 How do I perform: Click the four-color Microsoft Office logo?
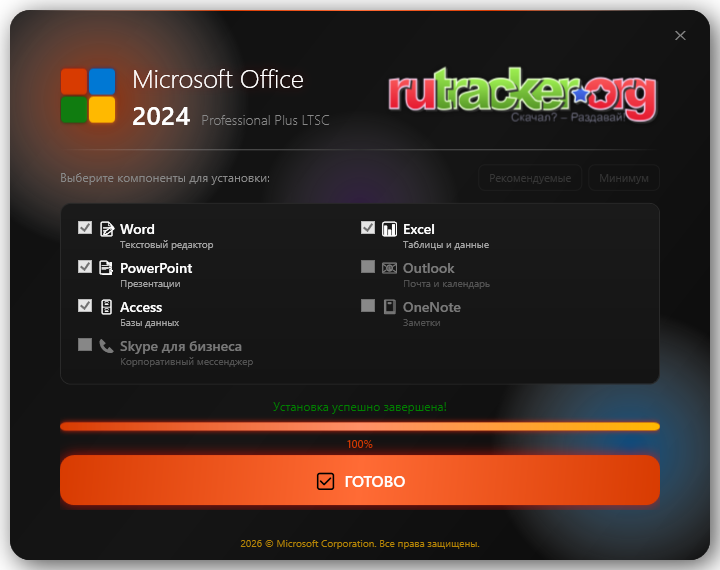[88, 96]
